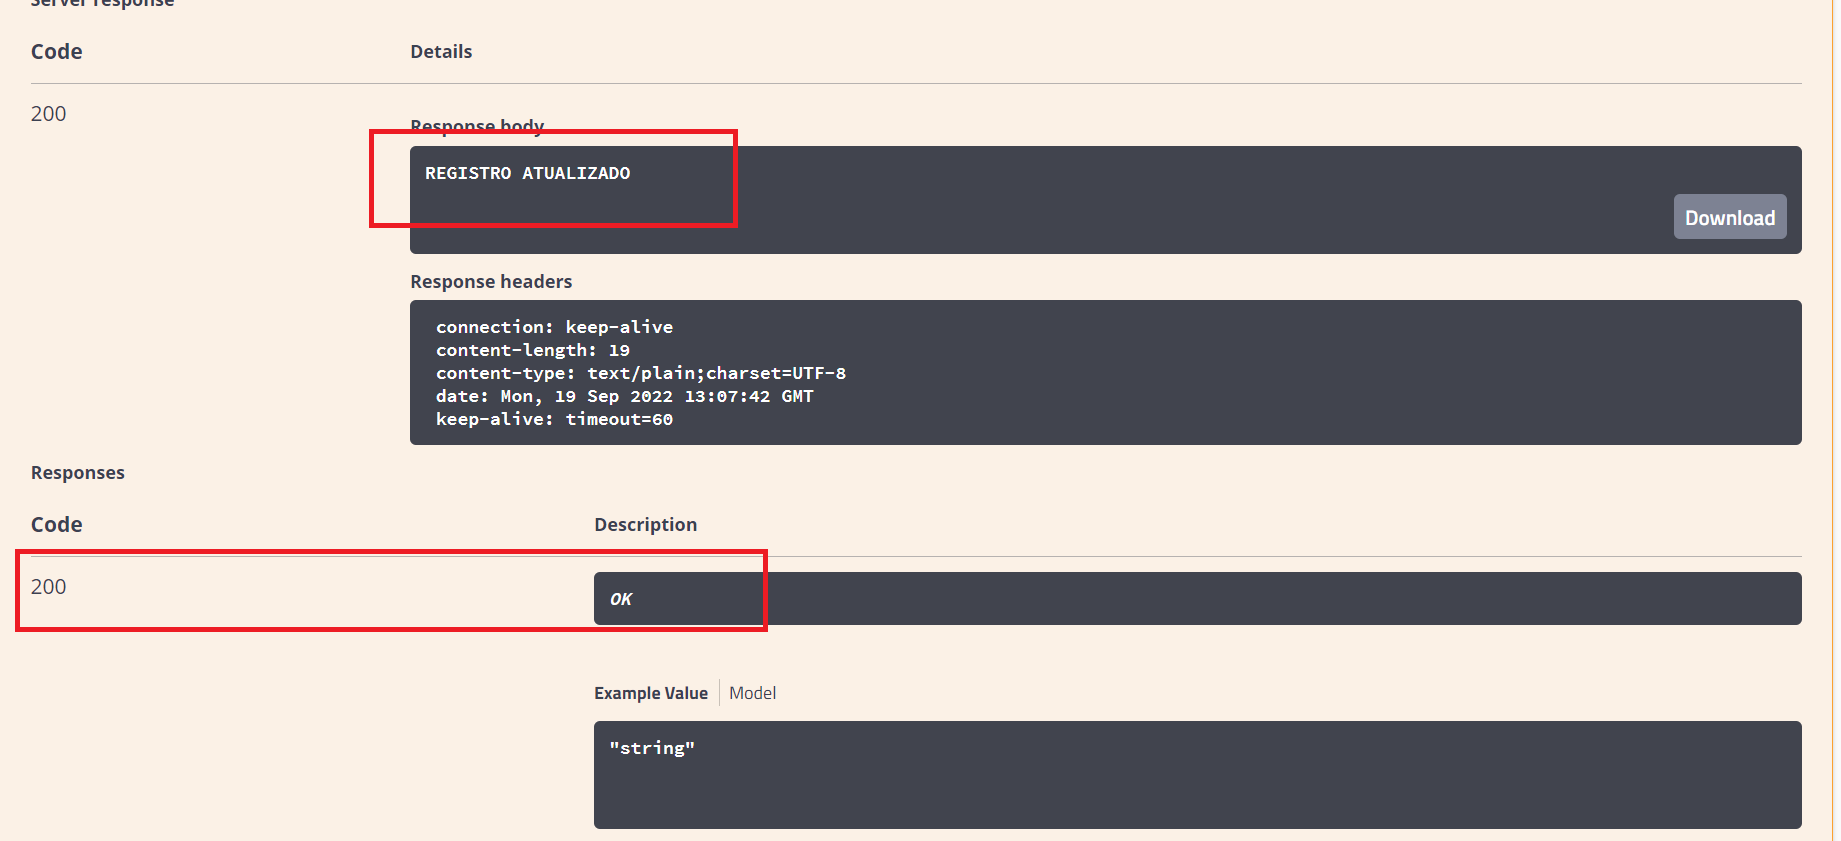
Task: Click the Responses section heading
Action: tap(78, 473)
